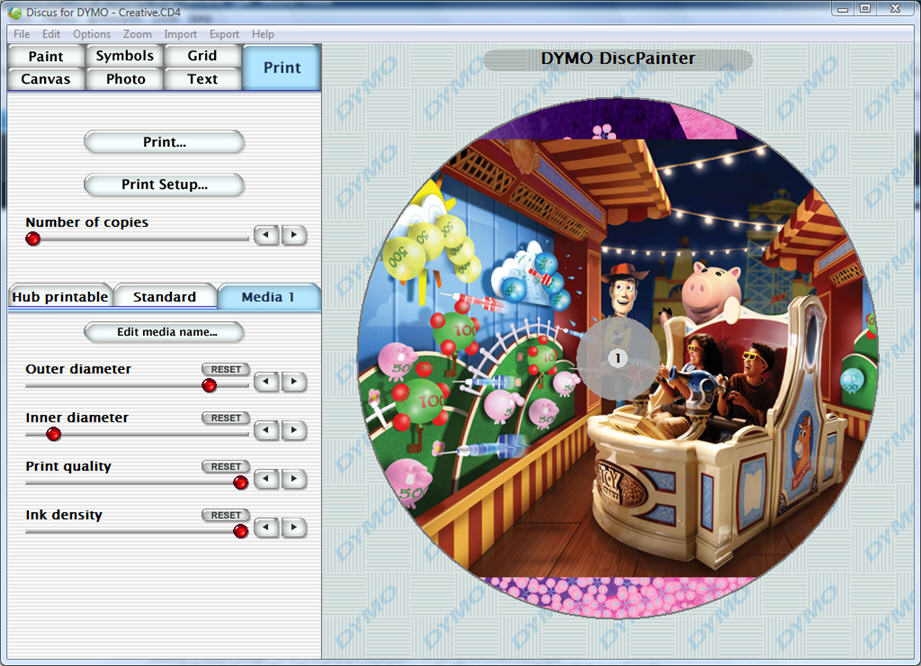921x666 pixels.
Task: Reset the Ink density setting
Action: pyautogui.click(x=226, y=516)
